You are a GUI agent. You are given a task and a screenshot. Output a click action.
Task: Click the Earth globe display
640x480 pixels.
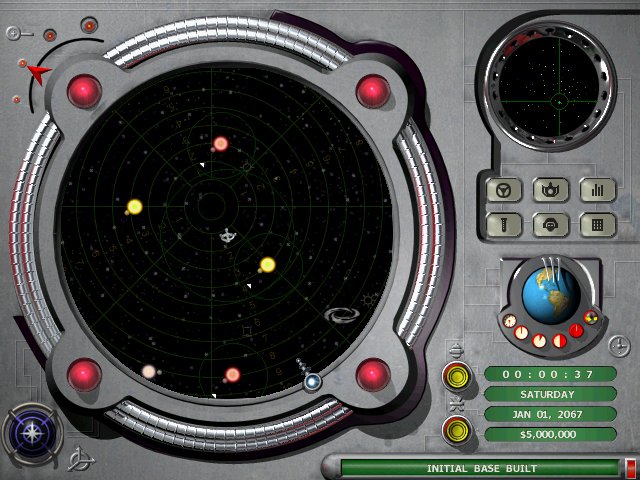550,295
